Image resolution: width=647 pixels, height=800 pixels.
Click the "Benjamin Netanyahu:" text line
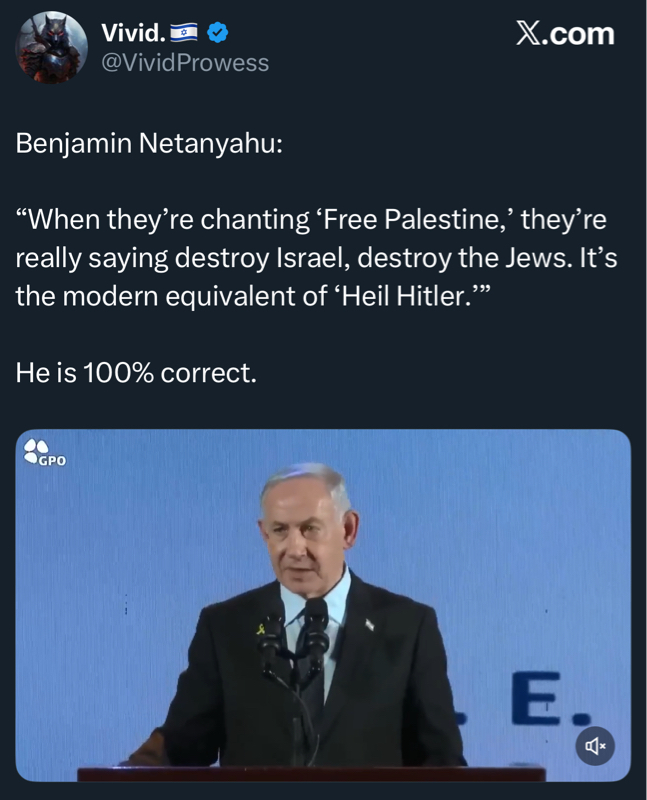click(150, 143)
